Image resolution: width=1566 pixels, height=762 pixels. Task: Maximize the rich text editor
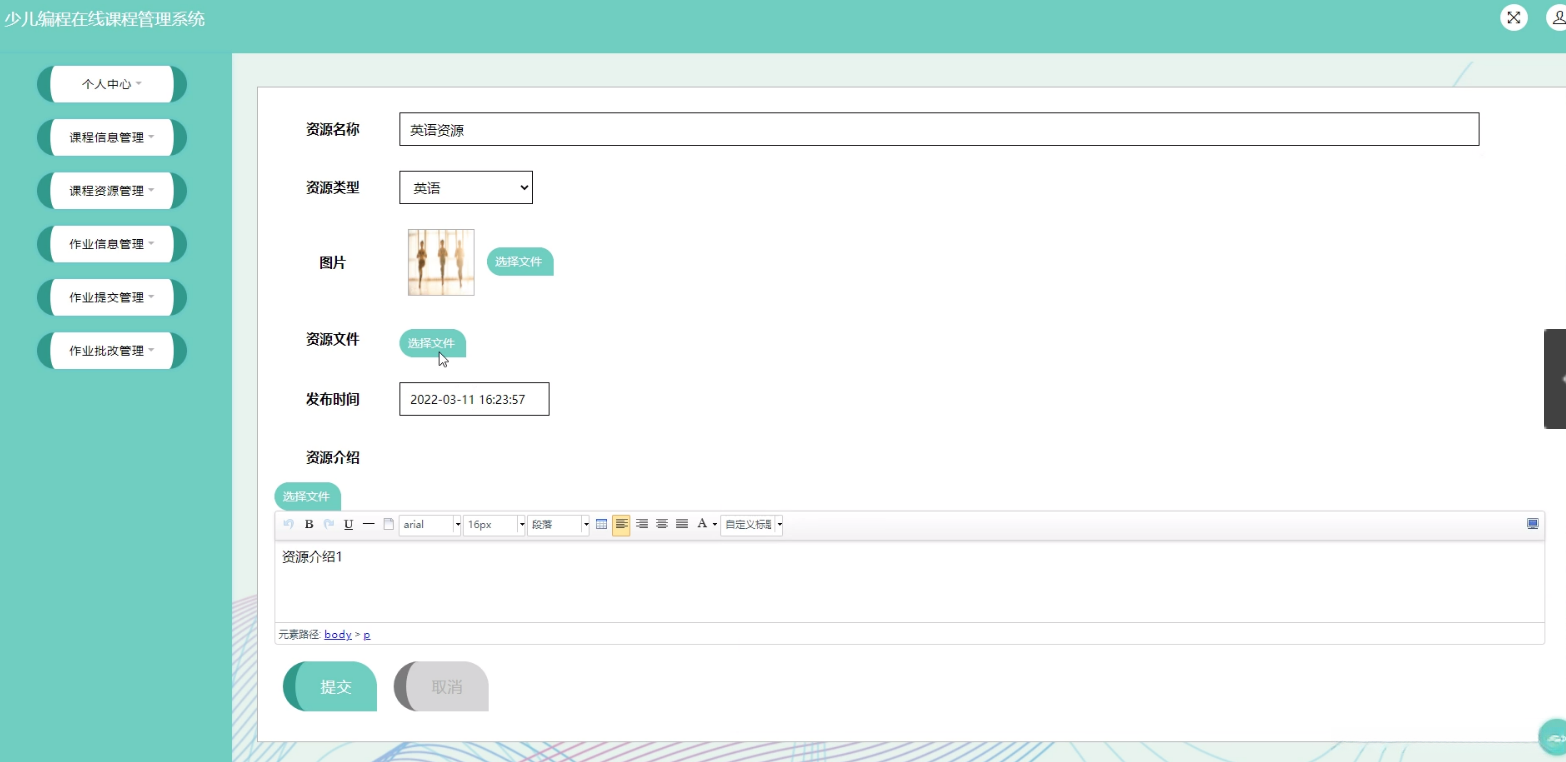(x=1532, y=524)
